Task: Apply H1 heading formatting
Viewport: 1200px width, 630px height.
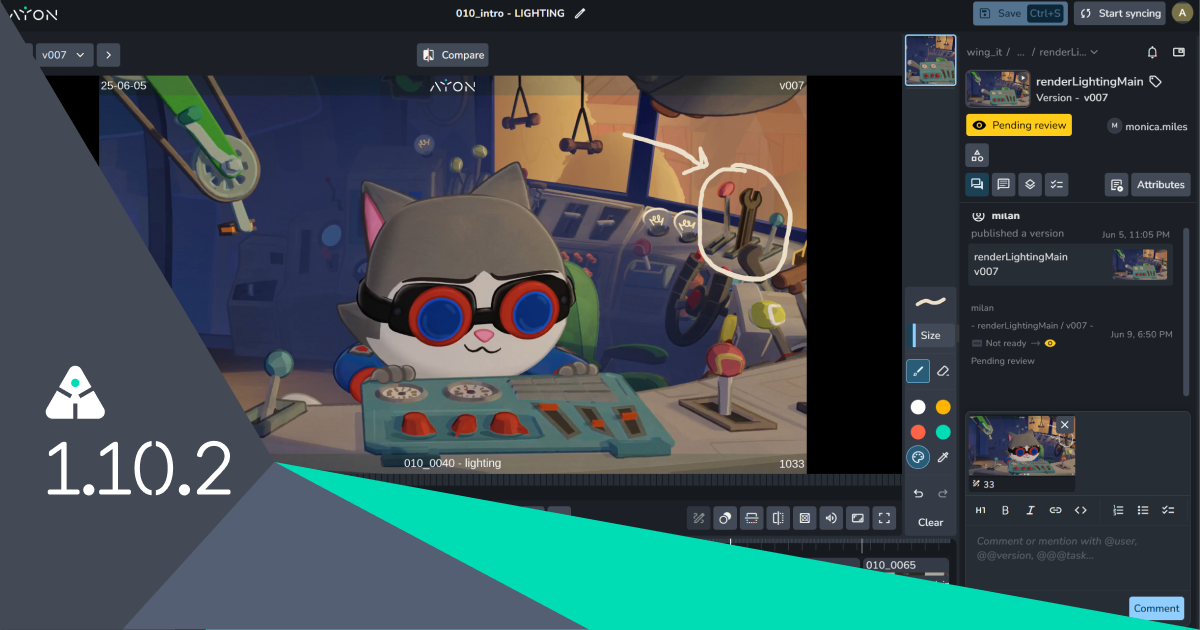Action: pos(981,510)
